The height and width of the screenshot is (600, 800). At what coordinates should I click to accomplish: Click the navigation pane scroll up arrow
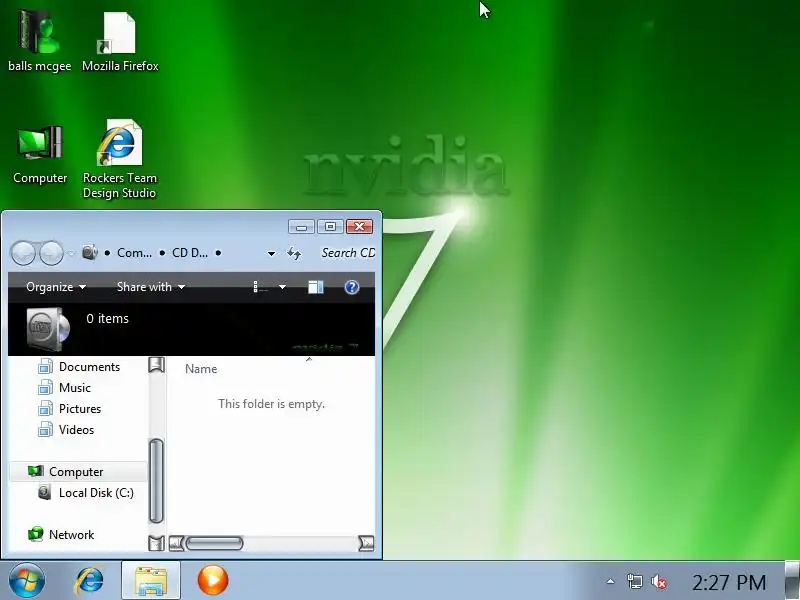pyautogui.click(x=156, y=365)
